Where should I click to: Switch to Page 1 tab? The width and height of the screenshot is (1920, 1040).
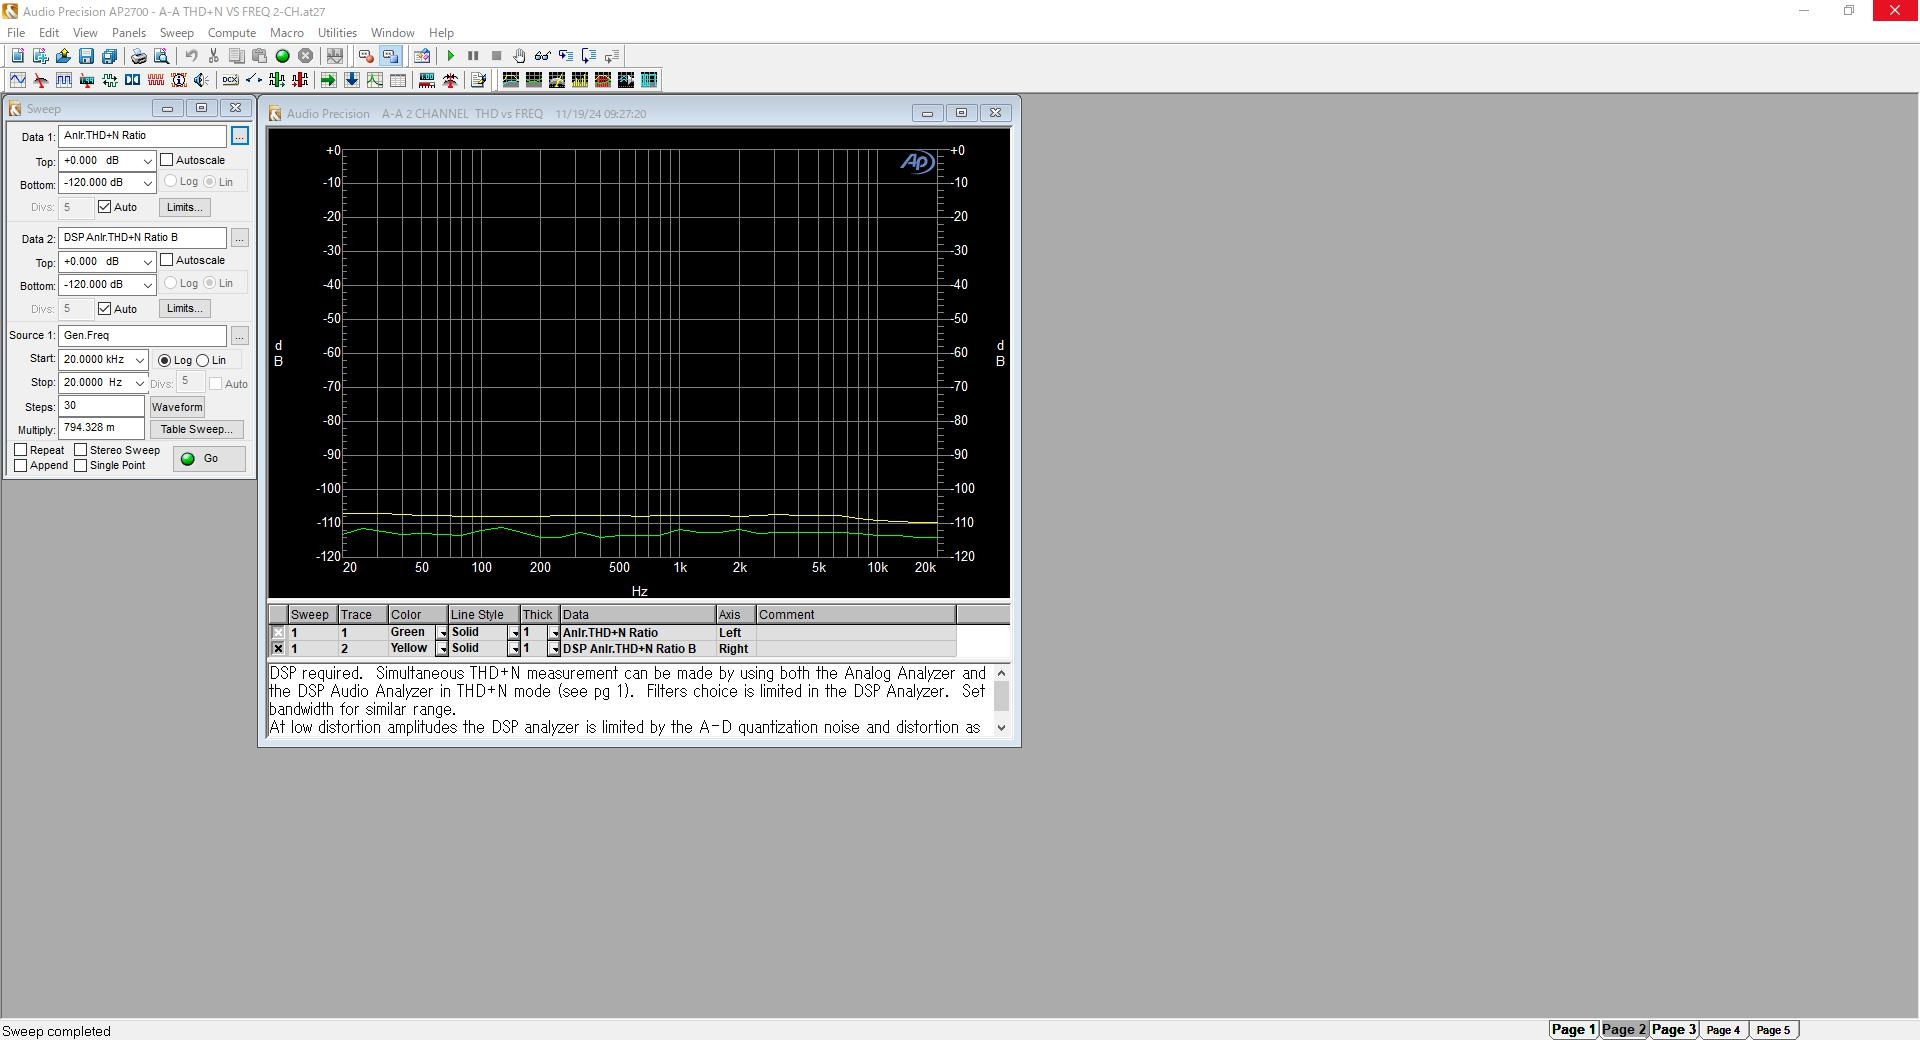tap(1573, 1029)
